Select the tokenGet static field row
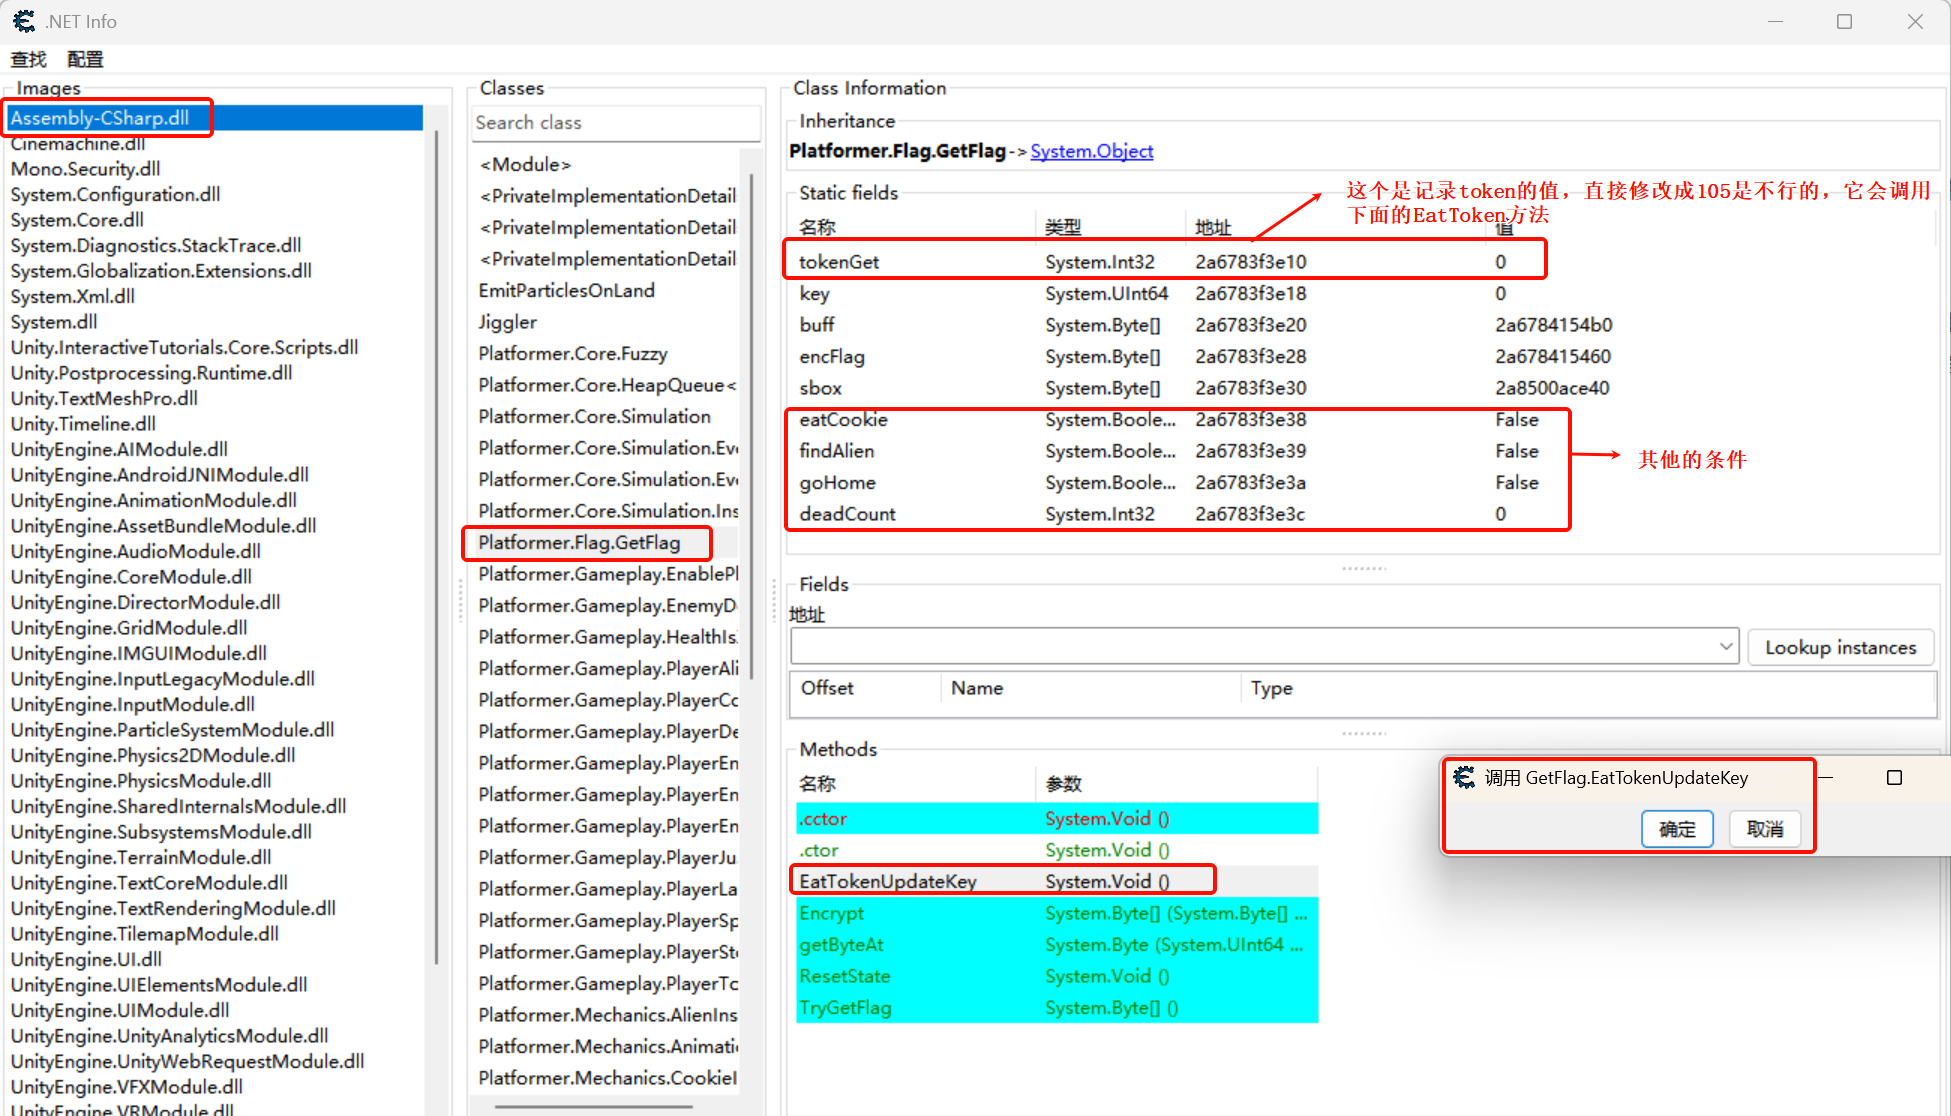 point(840,262)
